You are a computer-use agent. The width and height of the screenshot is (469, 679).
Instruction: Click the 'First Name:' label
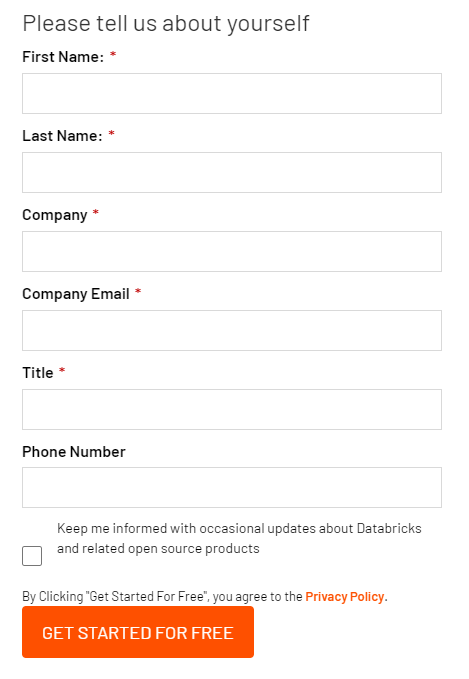pyautogui.click(x=63, y=57)
